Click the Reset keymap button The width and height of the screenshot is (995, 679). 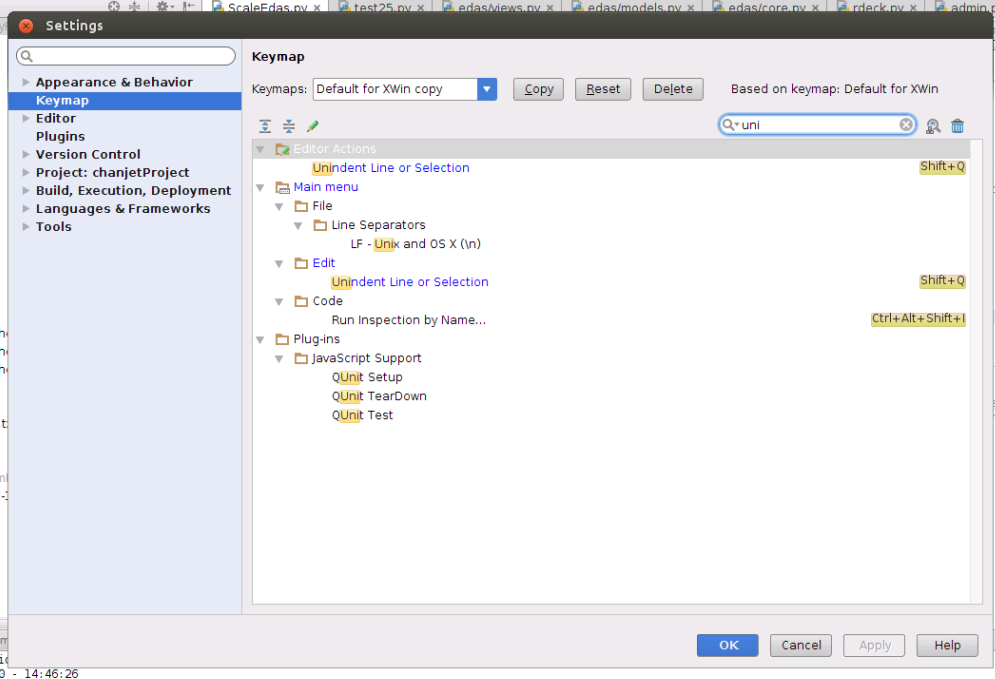click(x=603, y=89)
